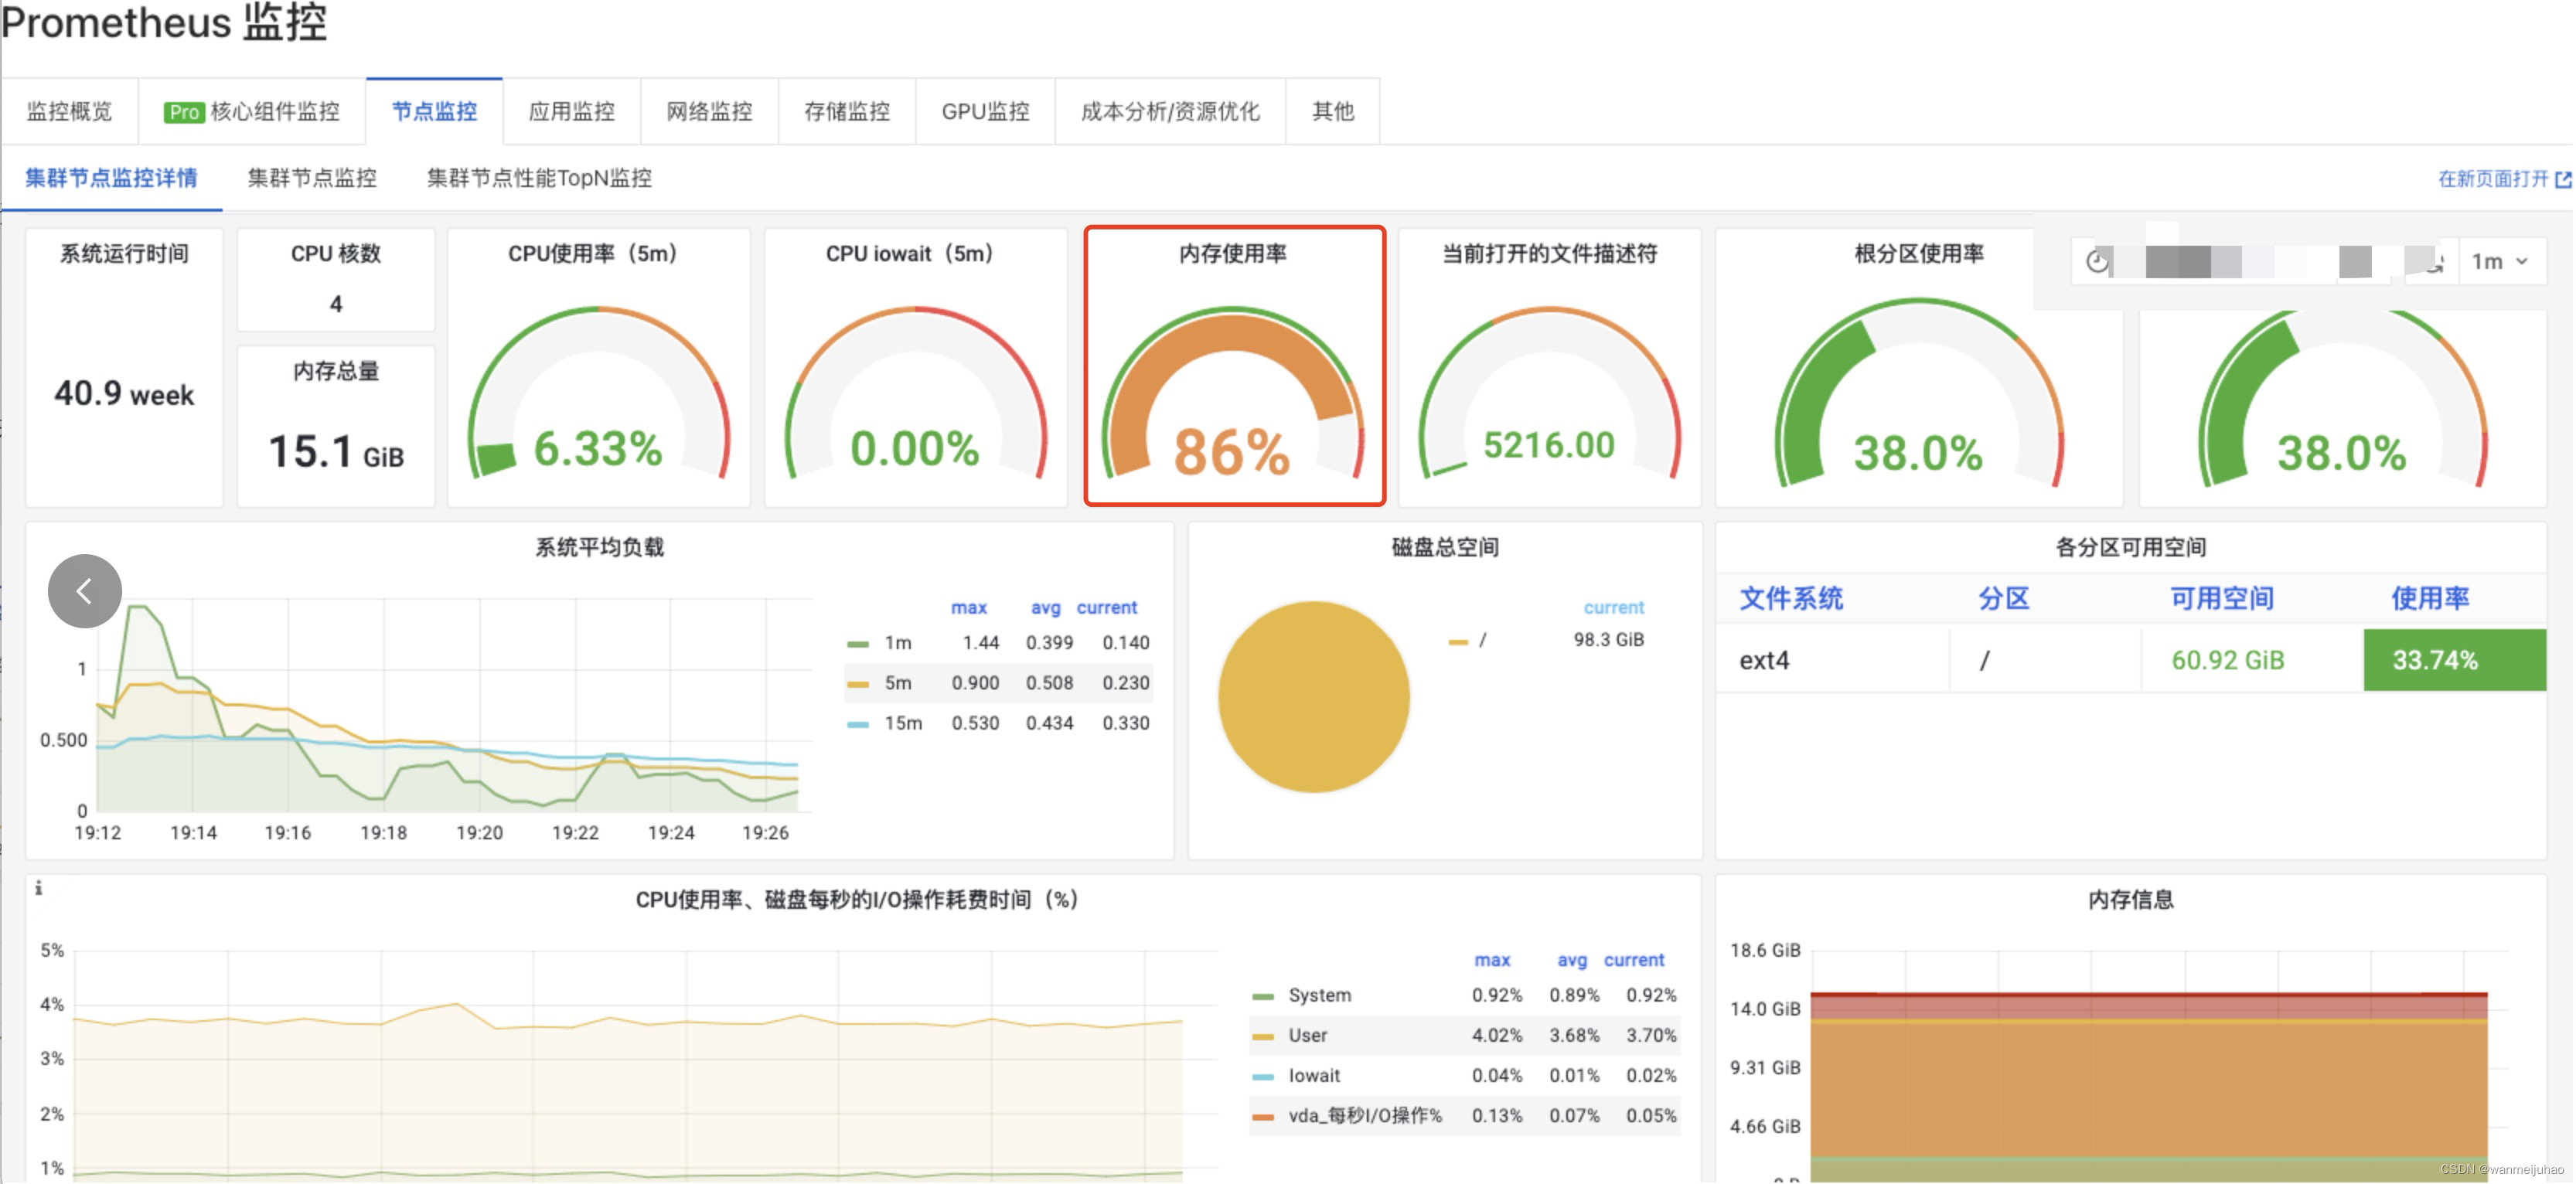Open the 核心组件监控 tab
2576x1184 pixels.
point(252,111)
